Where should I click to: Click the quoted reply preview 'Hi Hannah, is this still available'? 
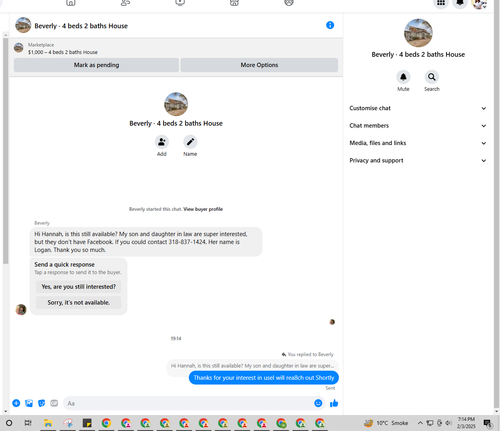(252, 366)
